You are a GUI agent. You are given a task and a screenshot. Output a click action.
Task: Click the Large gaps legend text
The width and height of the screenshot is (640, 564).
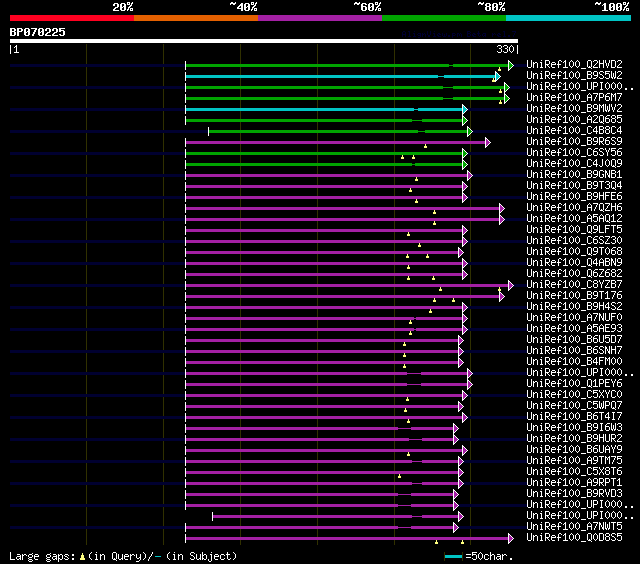coord(42,557)
